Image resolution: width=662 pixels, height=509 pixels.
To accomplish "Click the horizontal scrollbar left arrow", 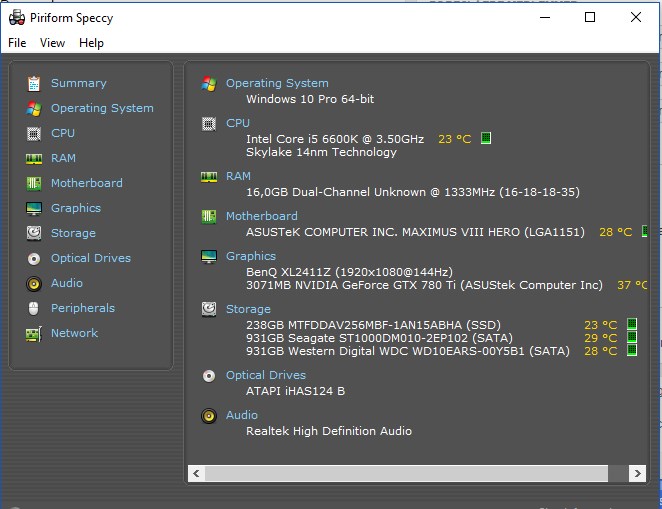I will point(196,474).
